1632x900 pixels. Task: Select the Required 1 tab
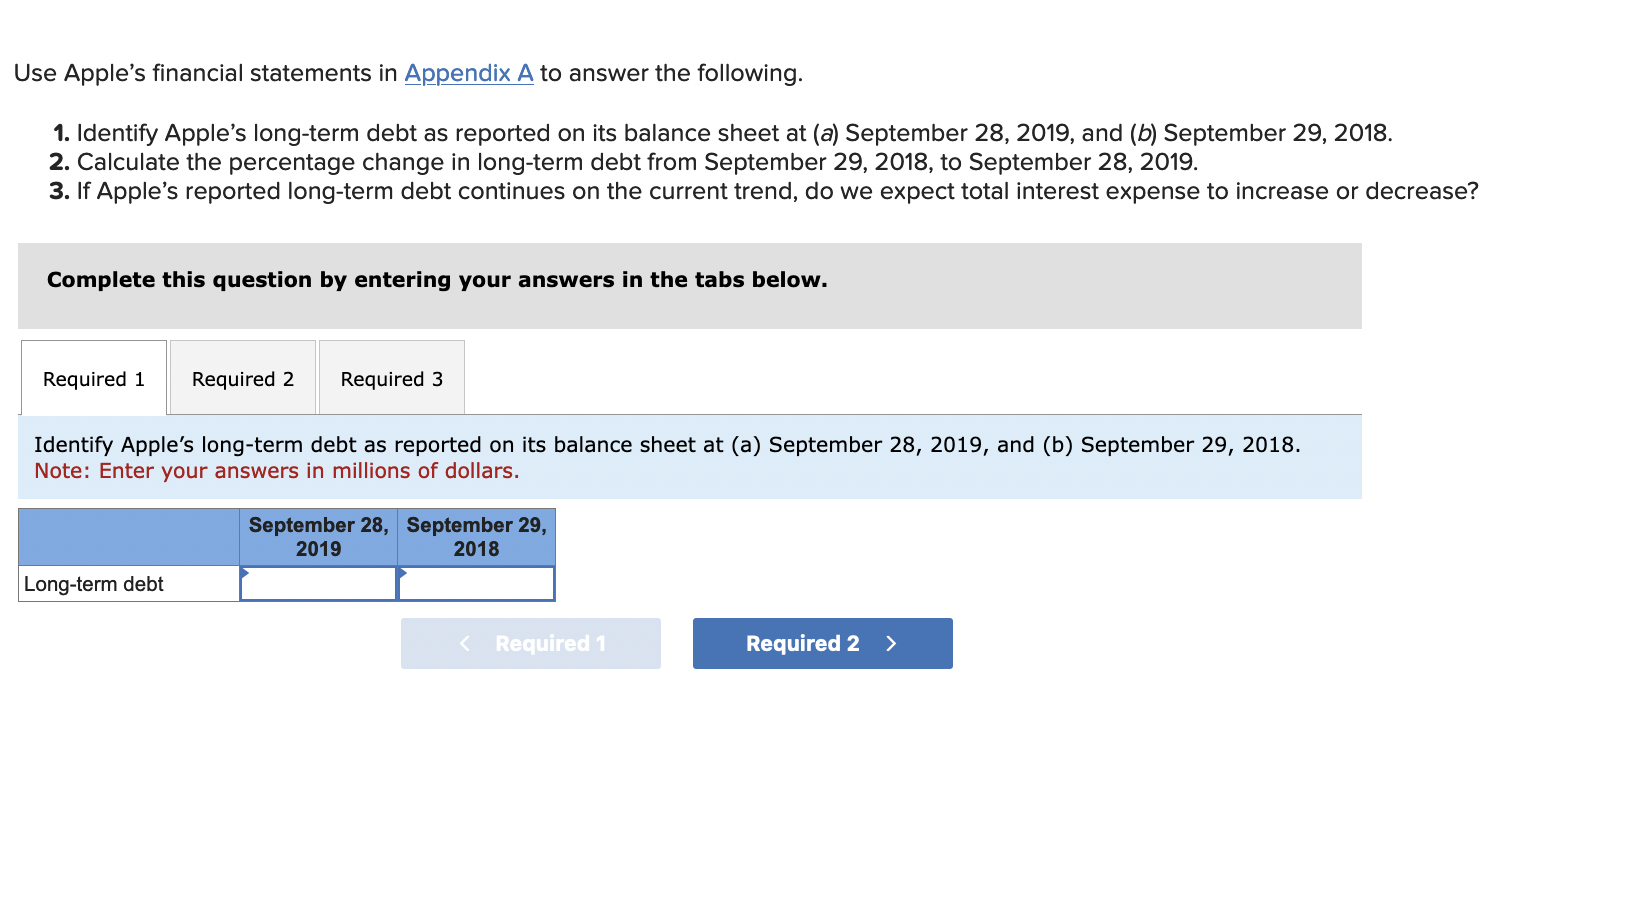[x=92, y=378]
